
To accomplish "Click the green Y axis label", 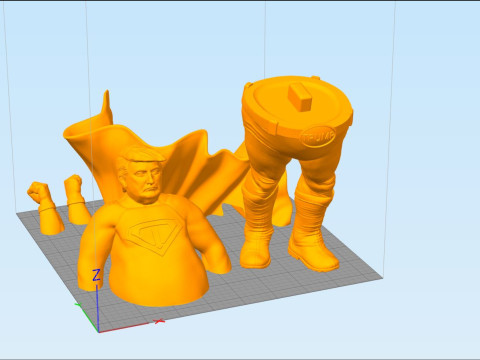I will (x=78, y=304).
